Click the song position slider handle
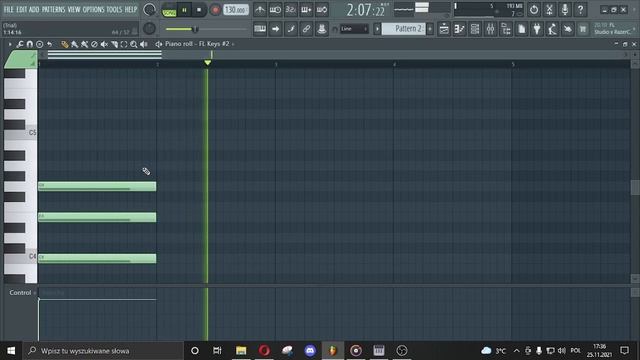The image size is (640, 360). pos(195,29)
